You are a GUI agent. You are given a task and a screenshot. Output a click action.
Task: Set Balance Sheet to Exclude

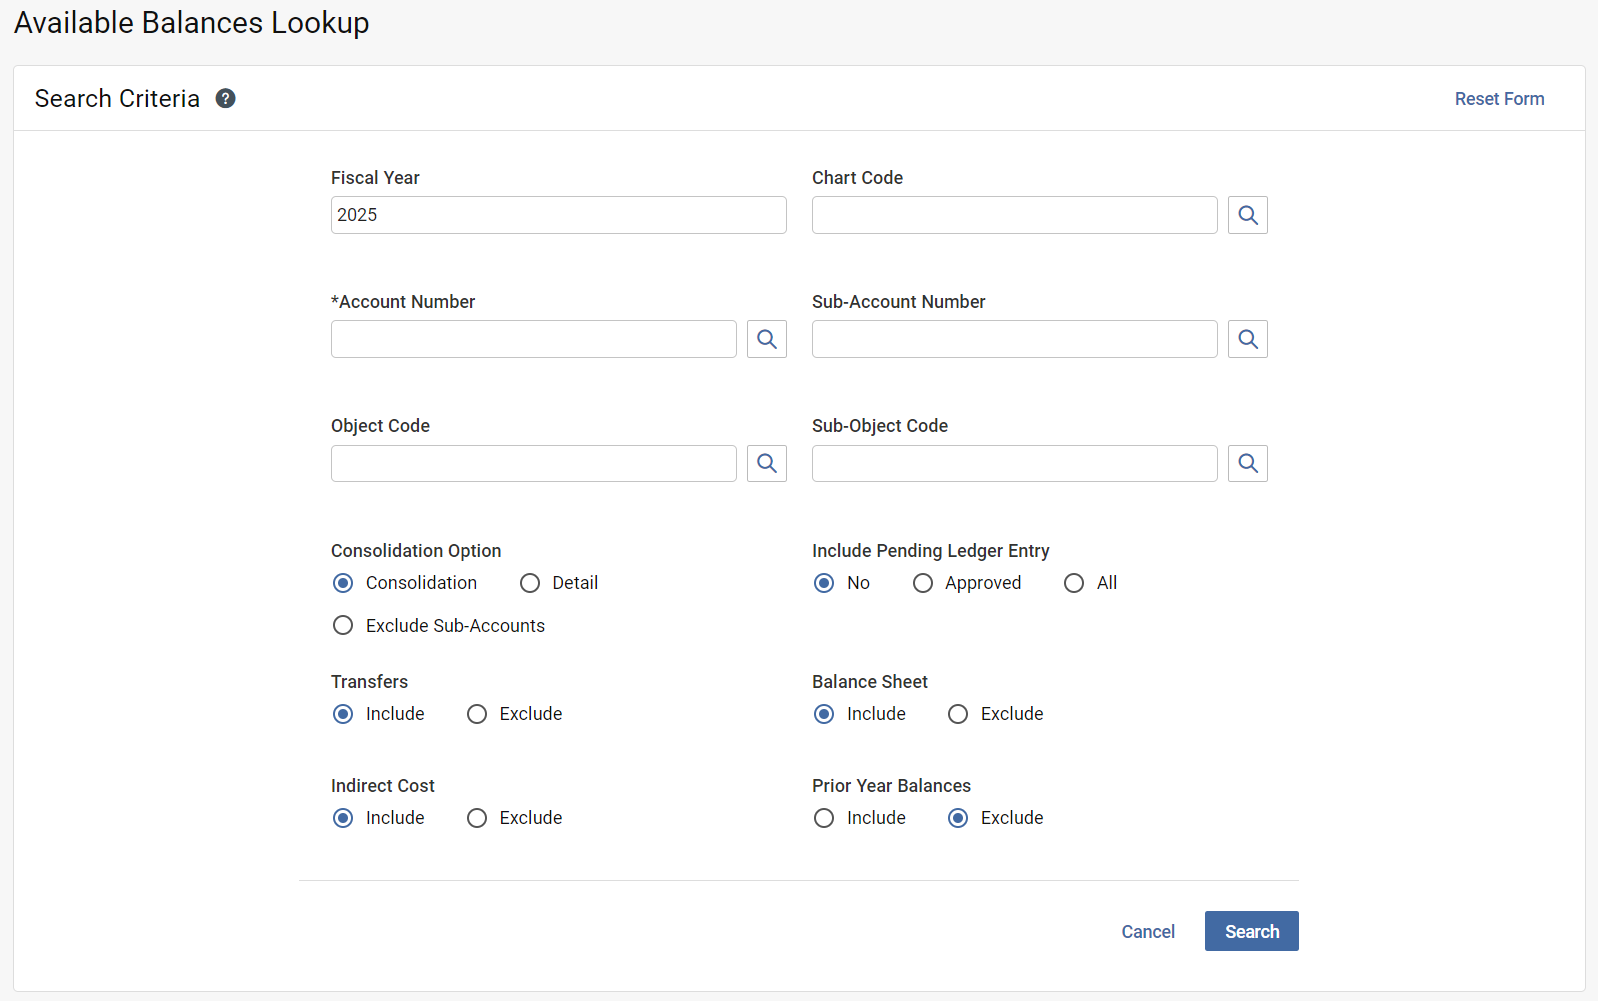coord(958,714)
